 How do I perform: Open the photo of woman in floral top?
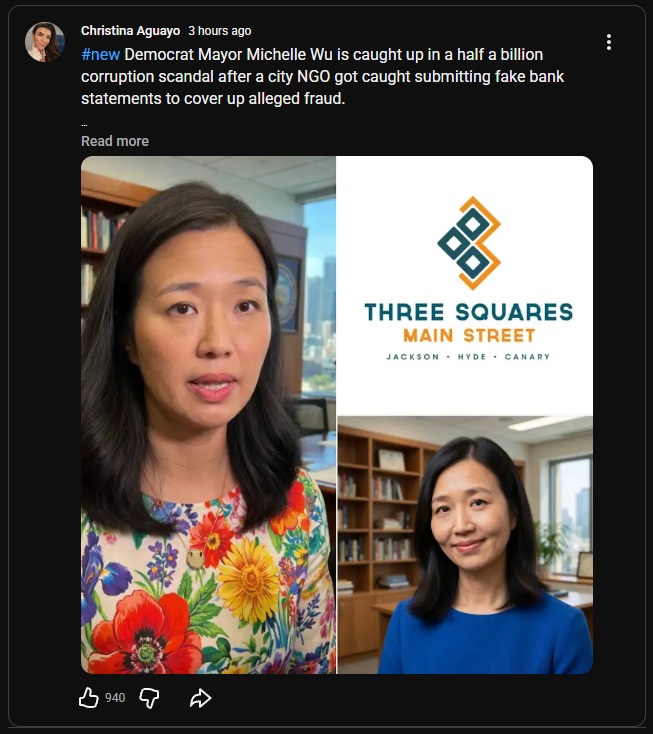208,415
